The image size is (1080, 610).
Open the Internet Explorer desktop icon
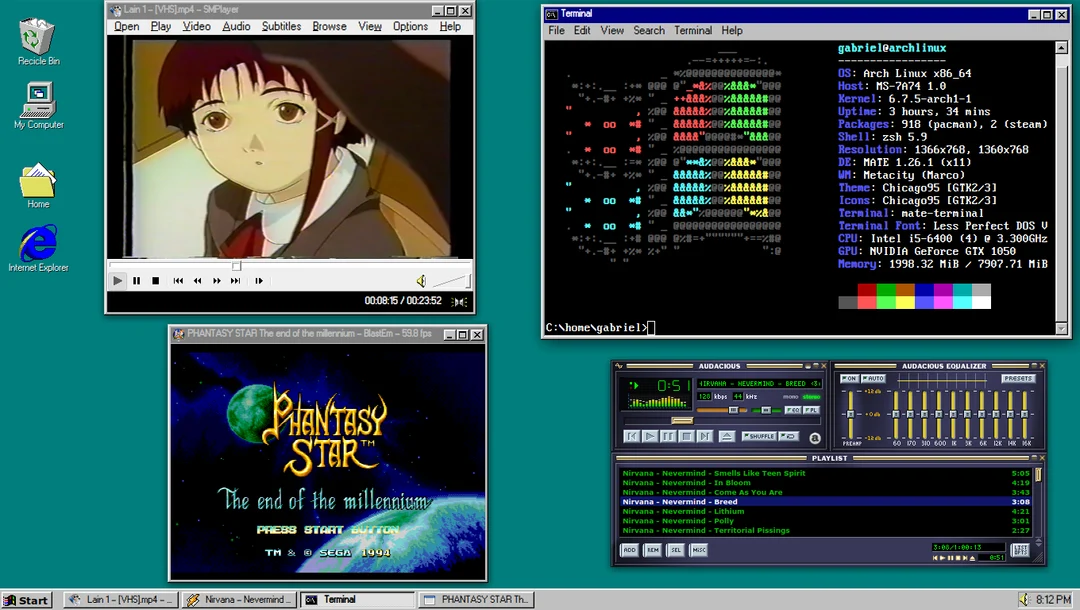(x=38, y=244)
